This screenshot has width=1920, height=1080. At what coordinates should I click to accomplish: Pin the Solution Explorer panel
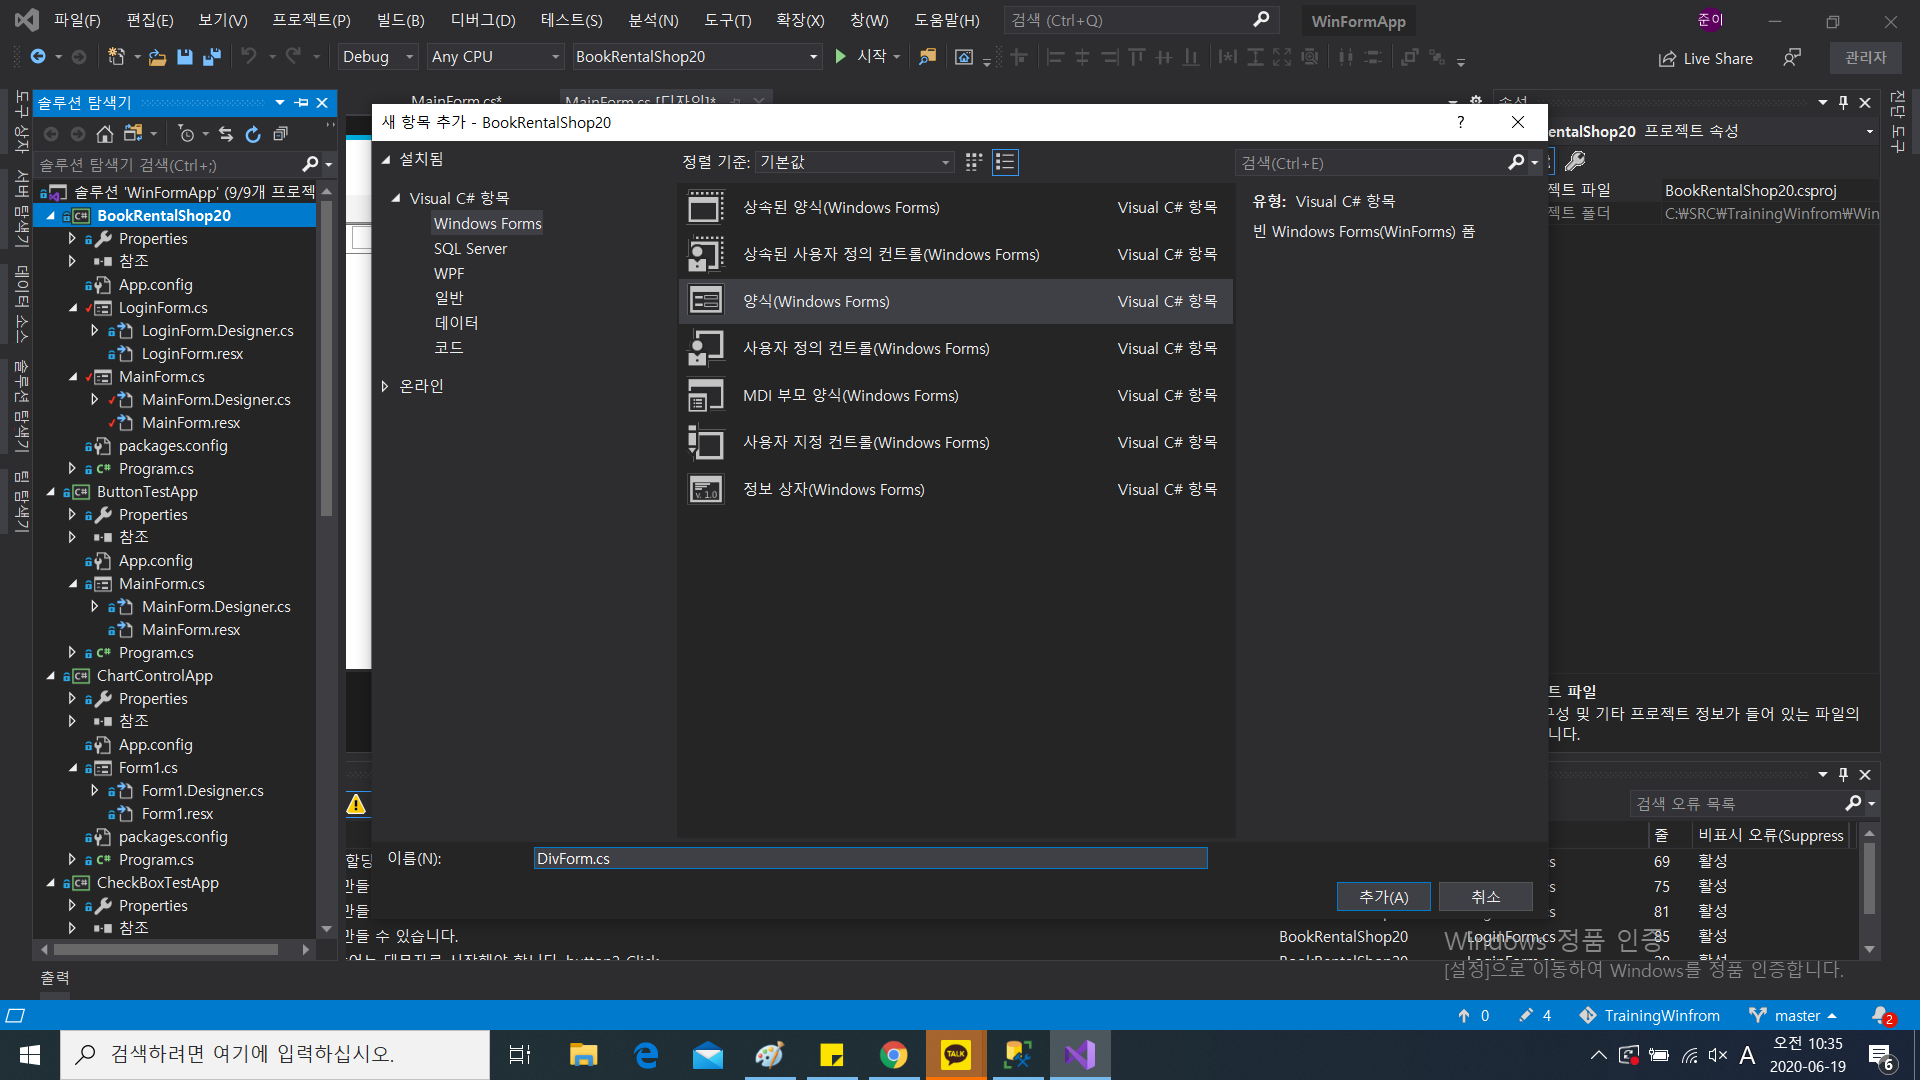[301, 102]
